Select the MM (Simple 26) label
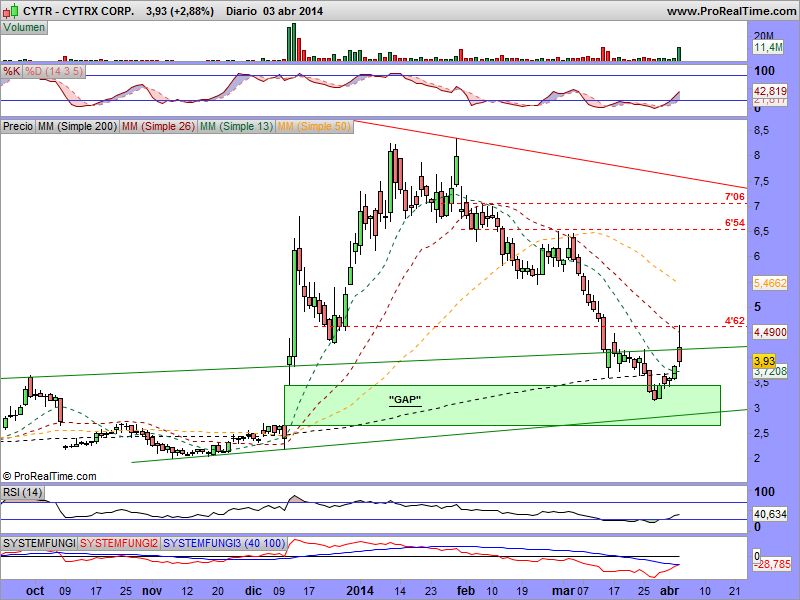Image resolution: width=800 pixels, height=600 pixels. point(158,126)
